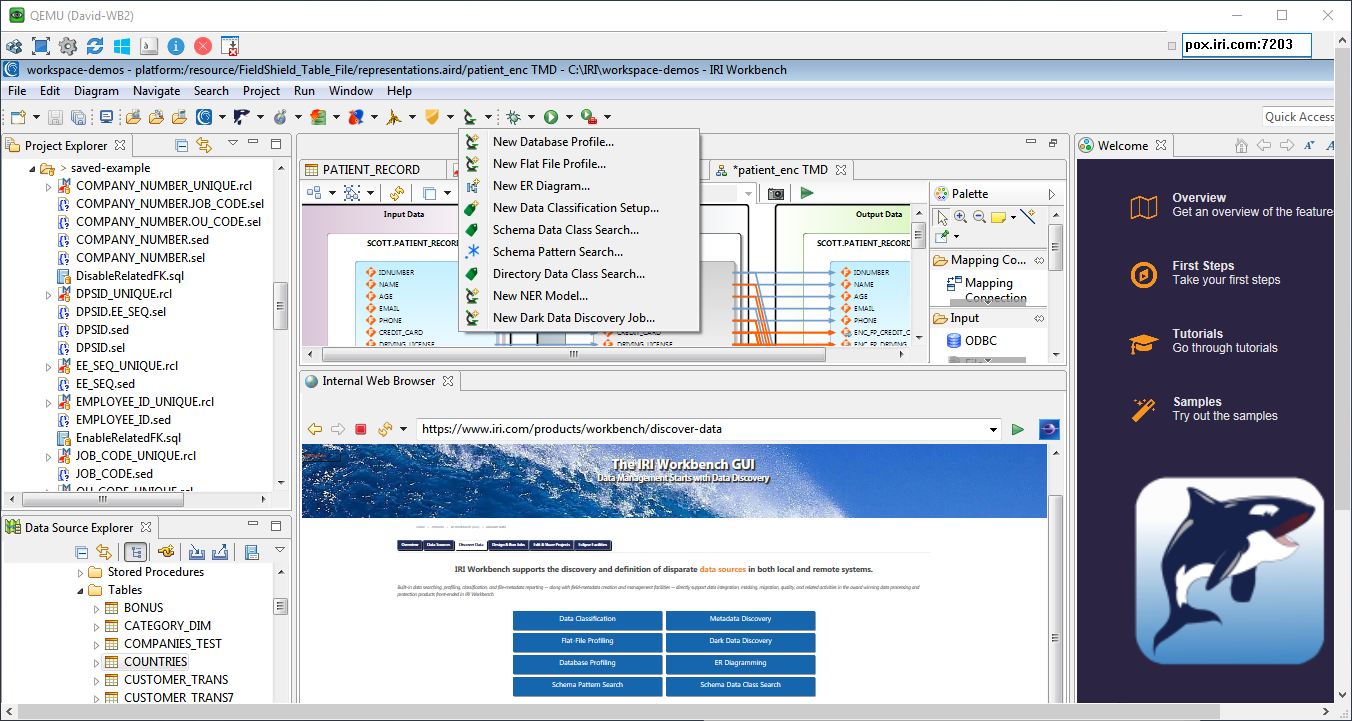The image size is (1352, 721).
Task: Click Link with Editor in Project Explorer
Action: click(204, 145)
